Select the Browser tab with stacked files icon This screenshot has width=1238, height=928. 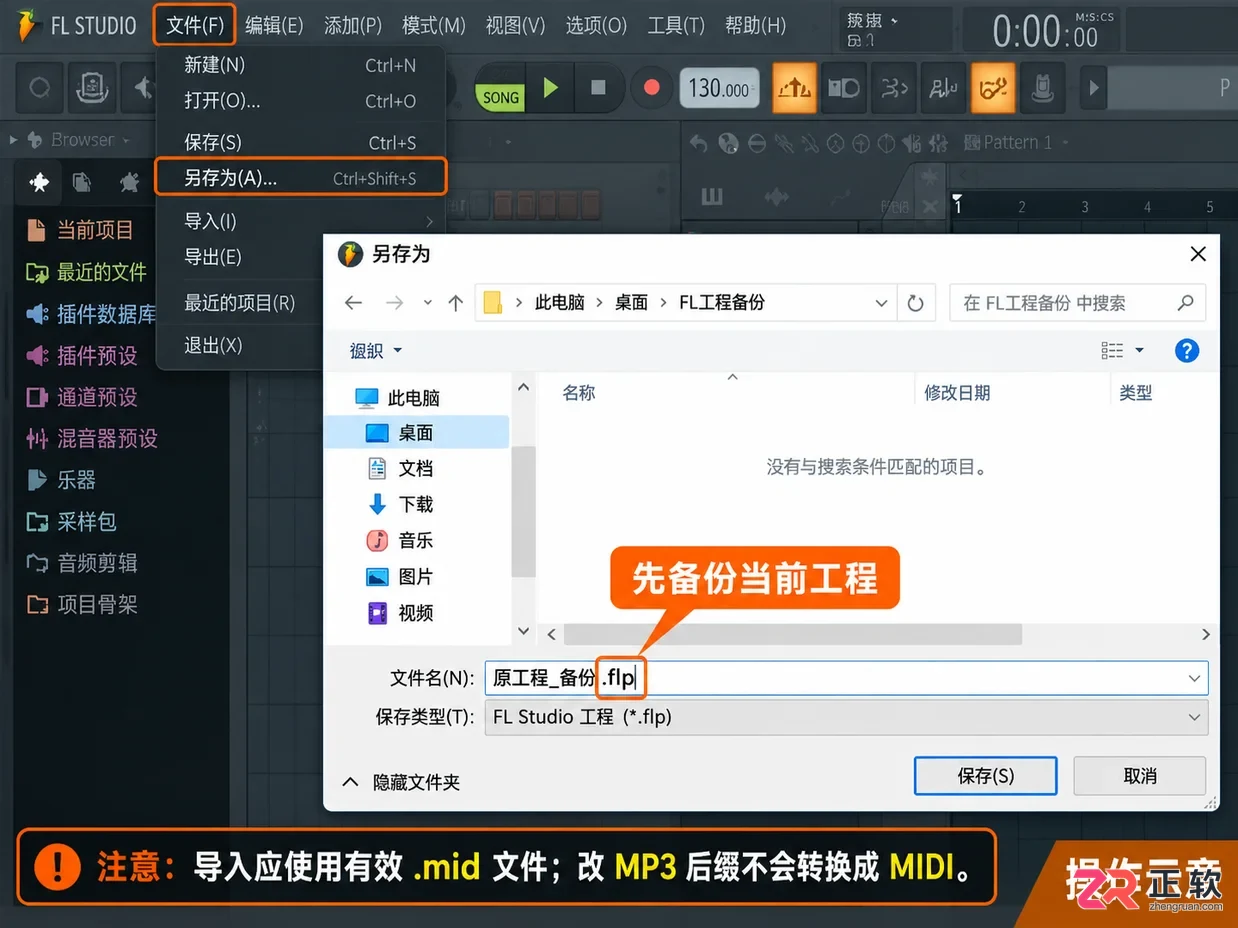point(82,182)
